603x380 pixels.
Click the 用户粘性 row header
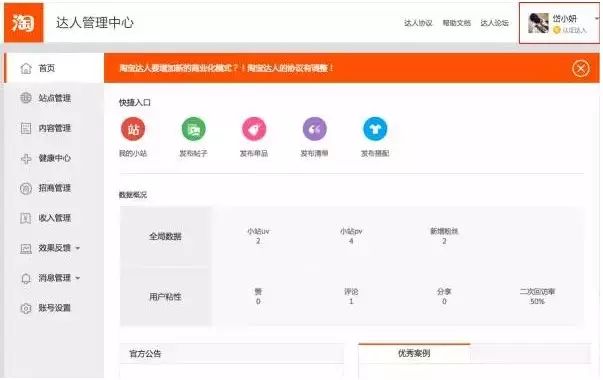(165, 297)
